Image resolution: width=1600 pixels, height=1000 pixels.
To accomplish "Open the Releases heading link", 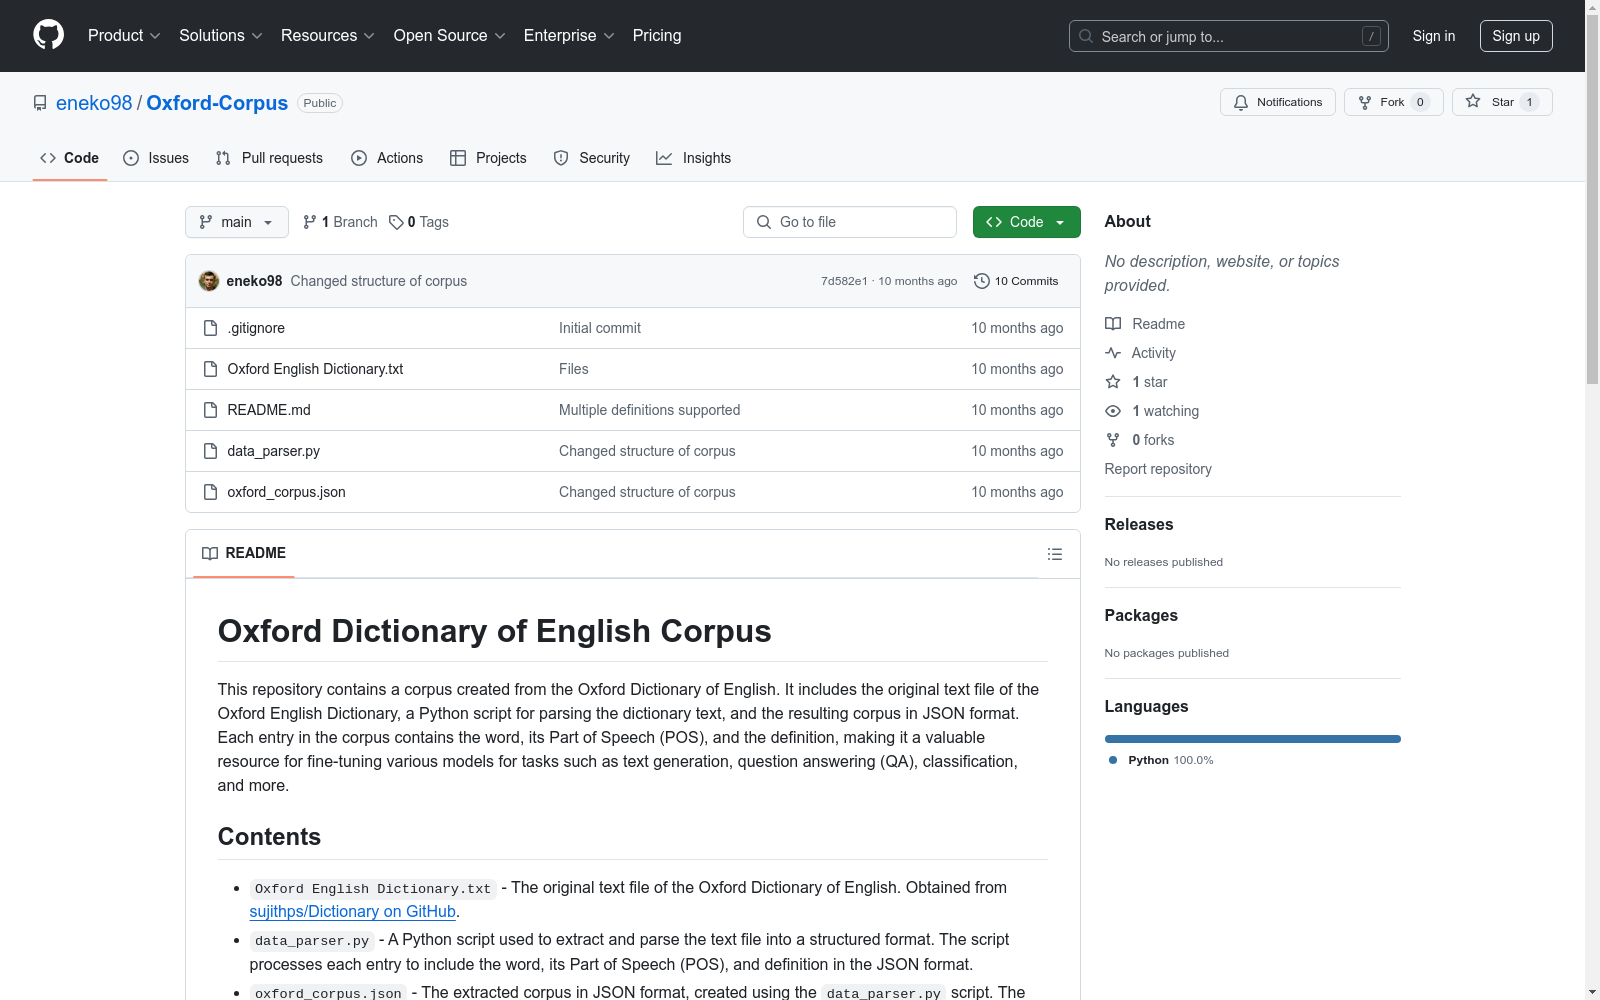I will (x=1139, y=524).
